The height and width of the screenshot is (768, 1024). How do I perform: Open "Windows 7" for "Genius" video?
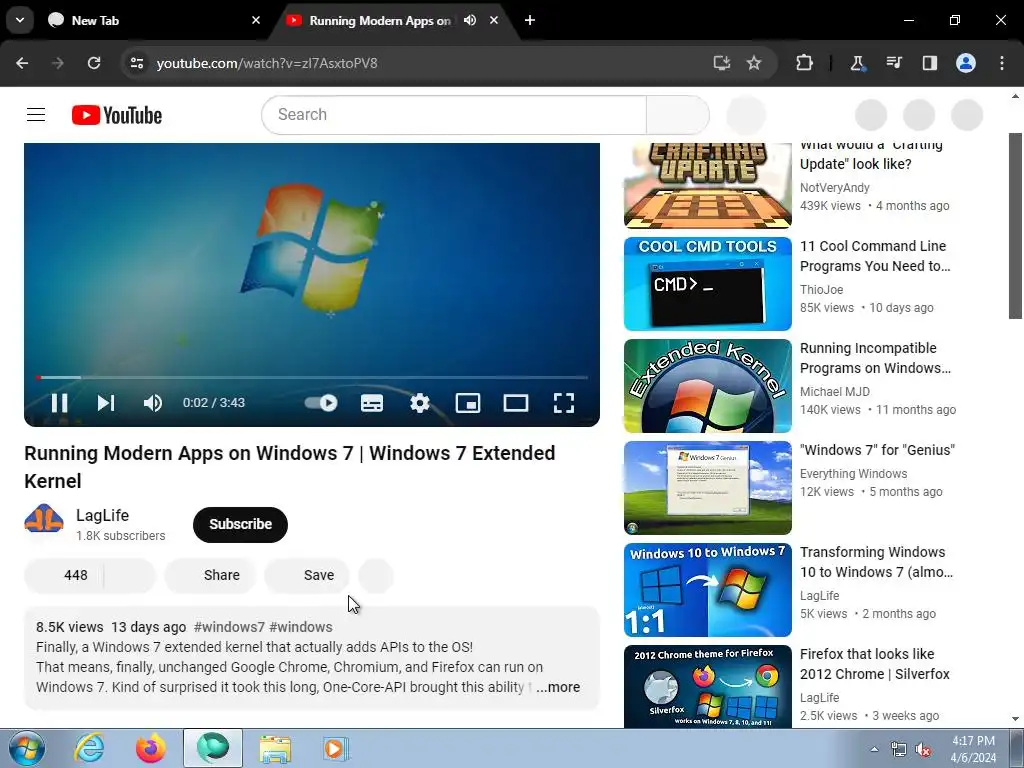click(877, 450)
